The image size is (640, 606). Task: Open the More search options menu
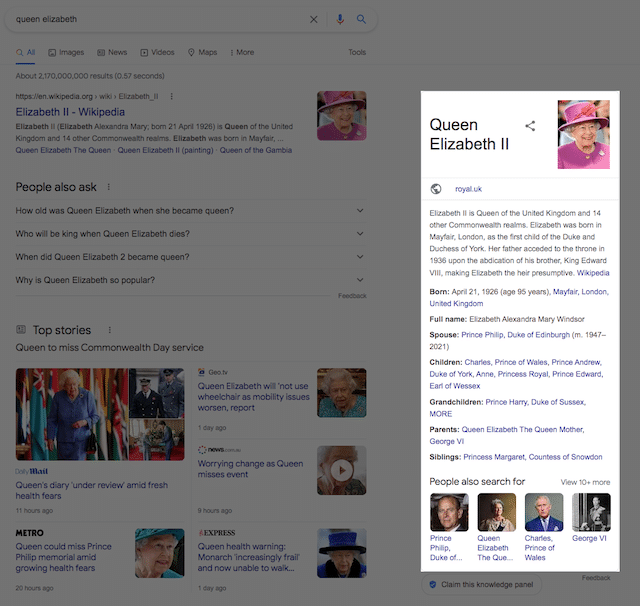click(x=242, y=53)
